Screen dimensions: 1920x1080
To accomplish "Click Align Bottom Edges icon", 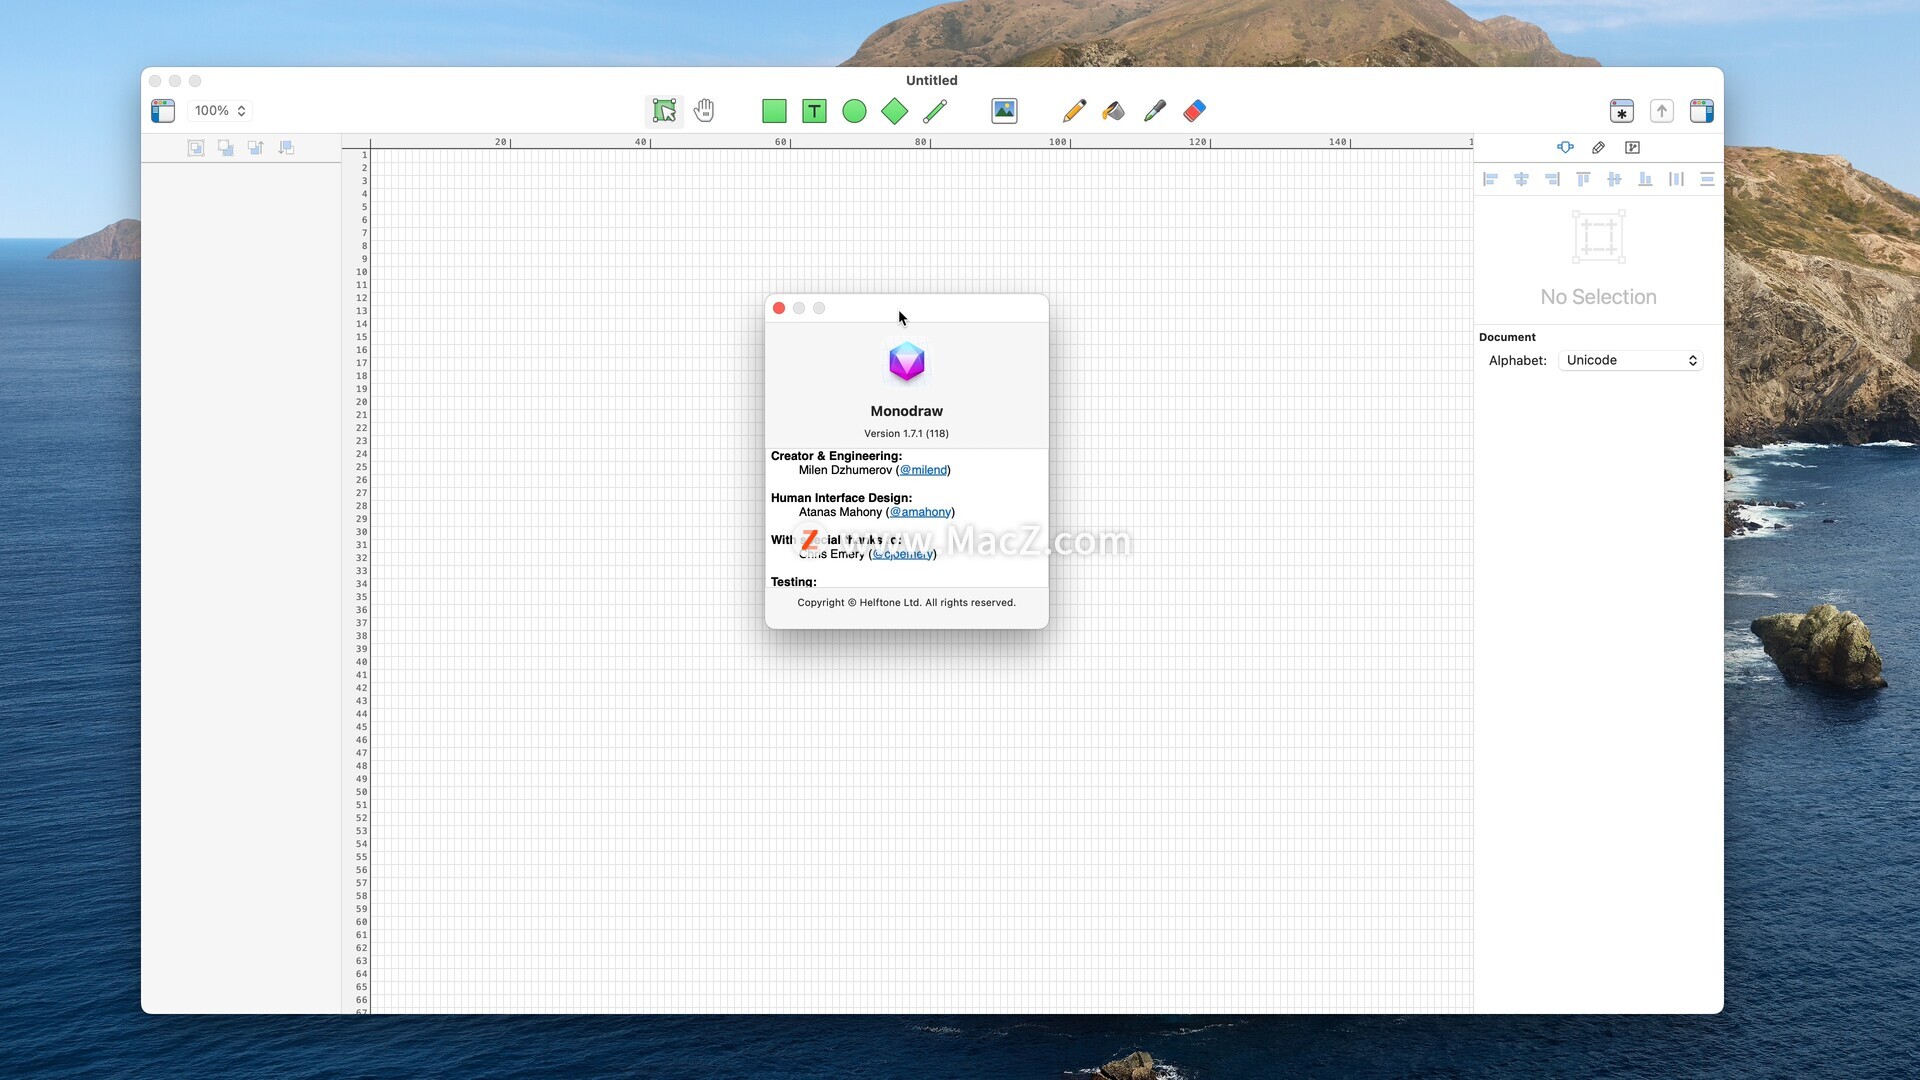I will [1645, 180].
